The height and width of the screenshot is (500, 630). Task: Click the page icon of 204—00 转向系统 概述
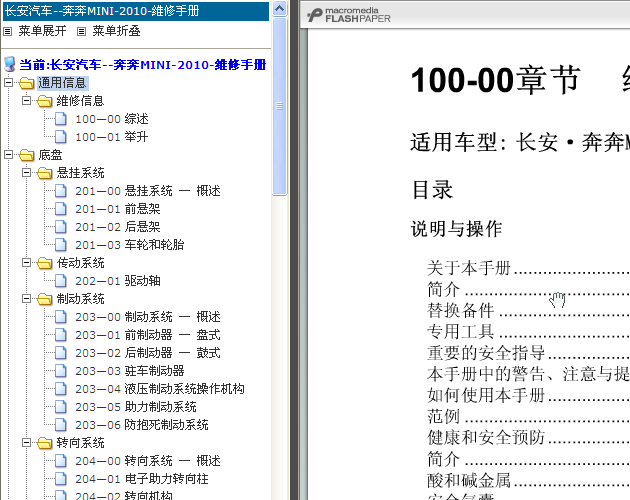(61, 461)
